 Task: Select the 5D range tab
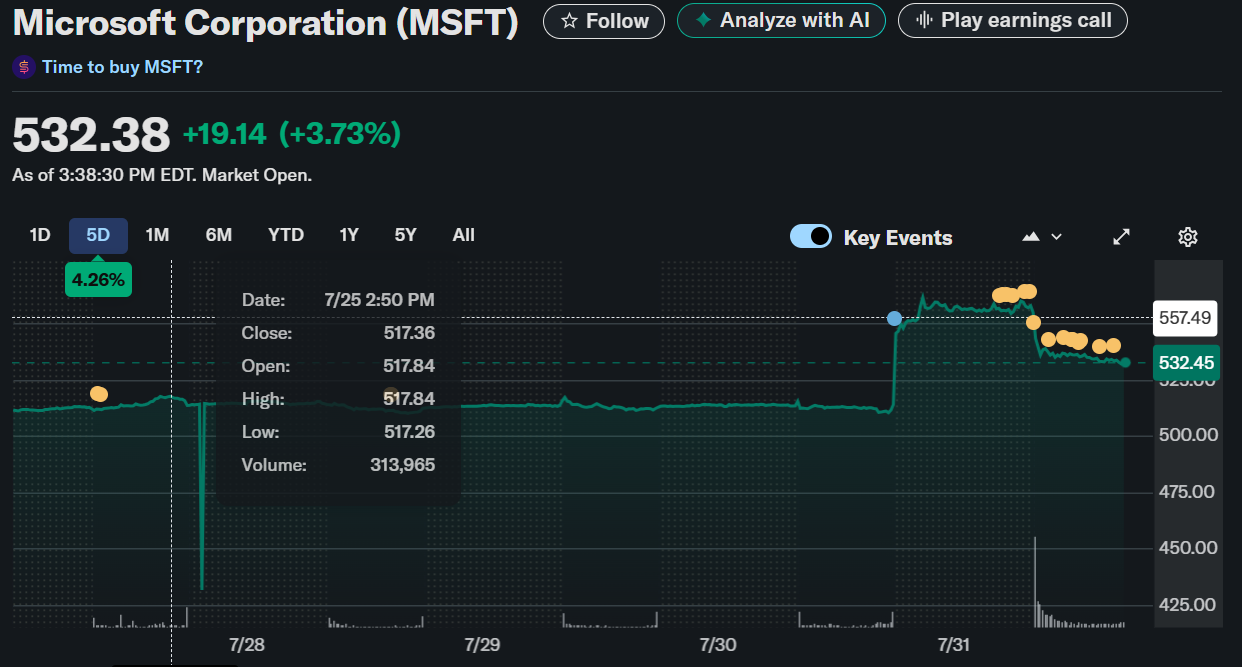point(98,235)
